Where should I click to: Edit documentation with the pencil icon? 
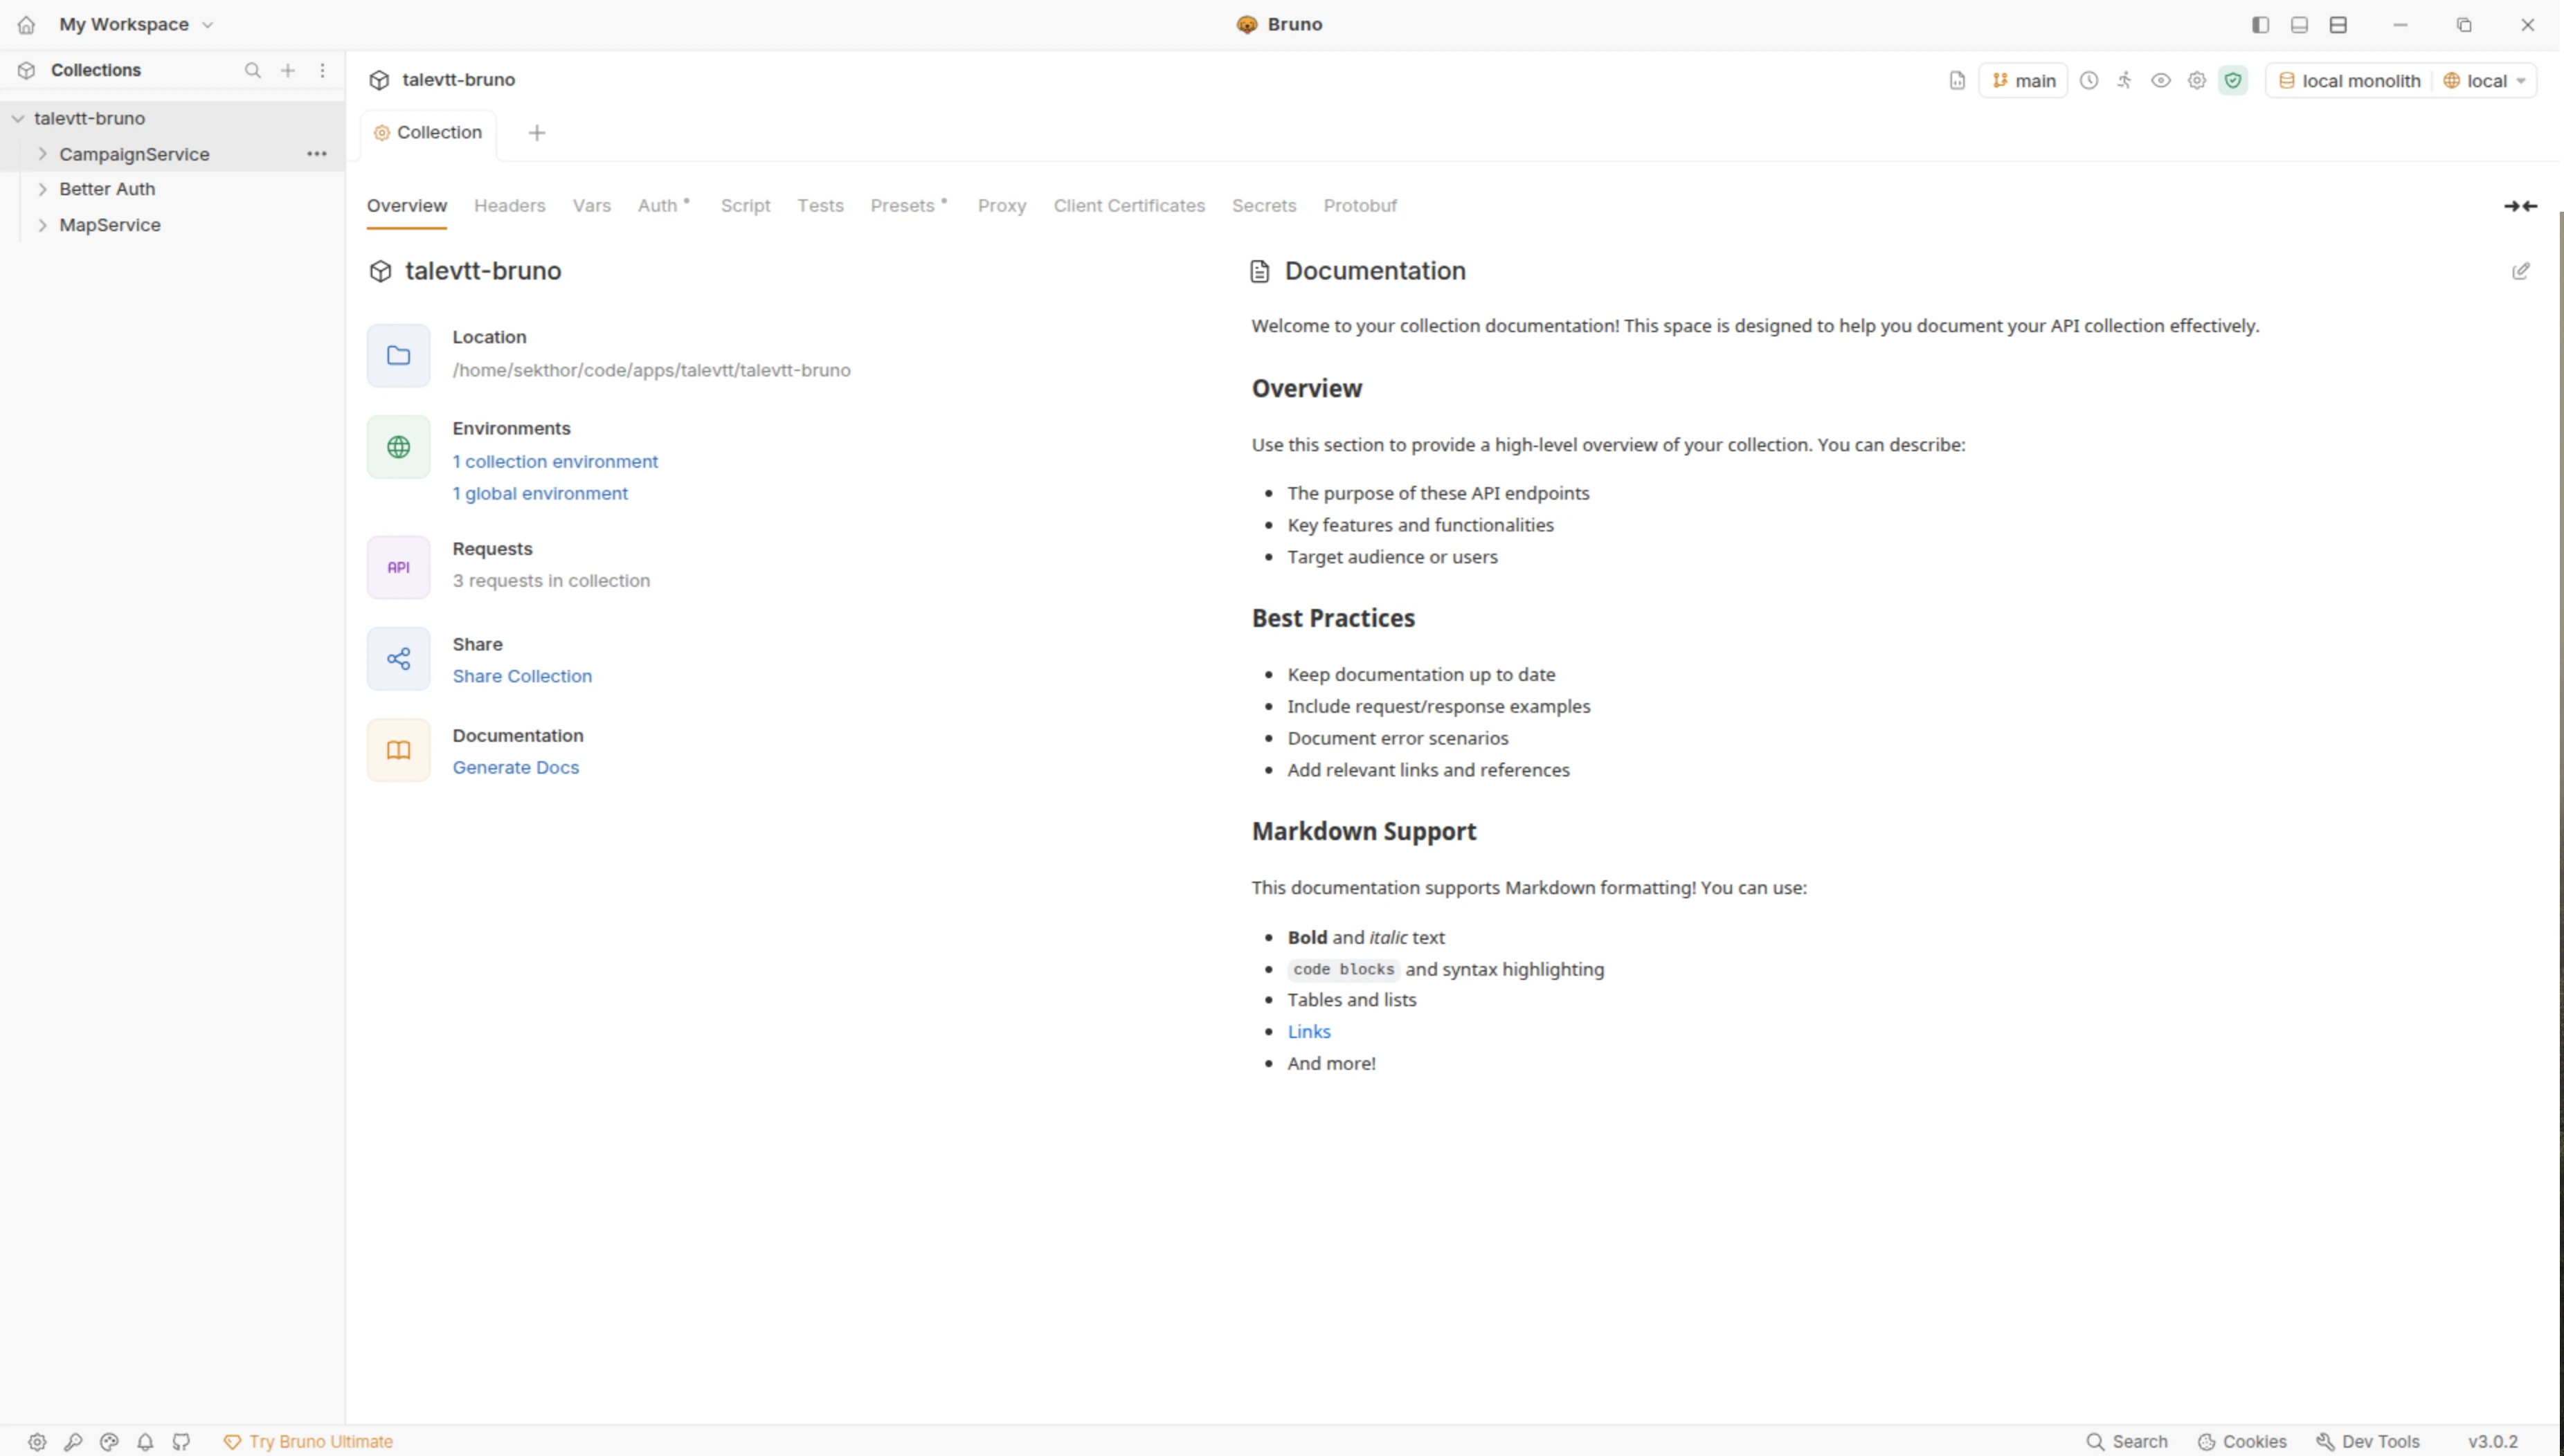[x=2520, y=271]
